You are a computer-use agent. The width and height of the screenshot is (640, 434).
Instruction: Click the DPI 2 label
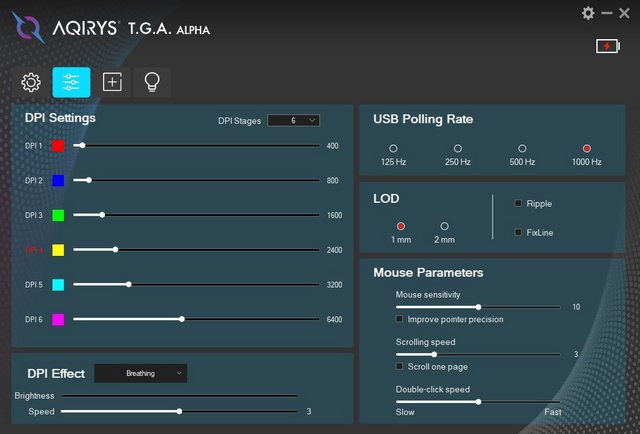[33, 180]
